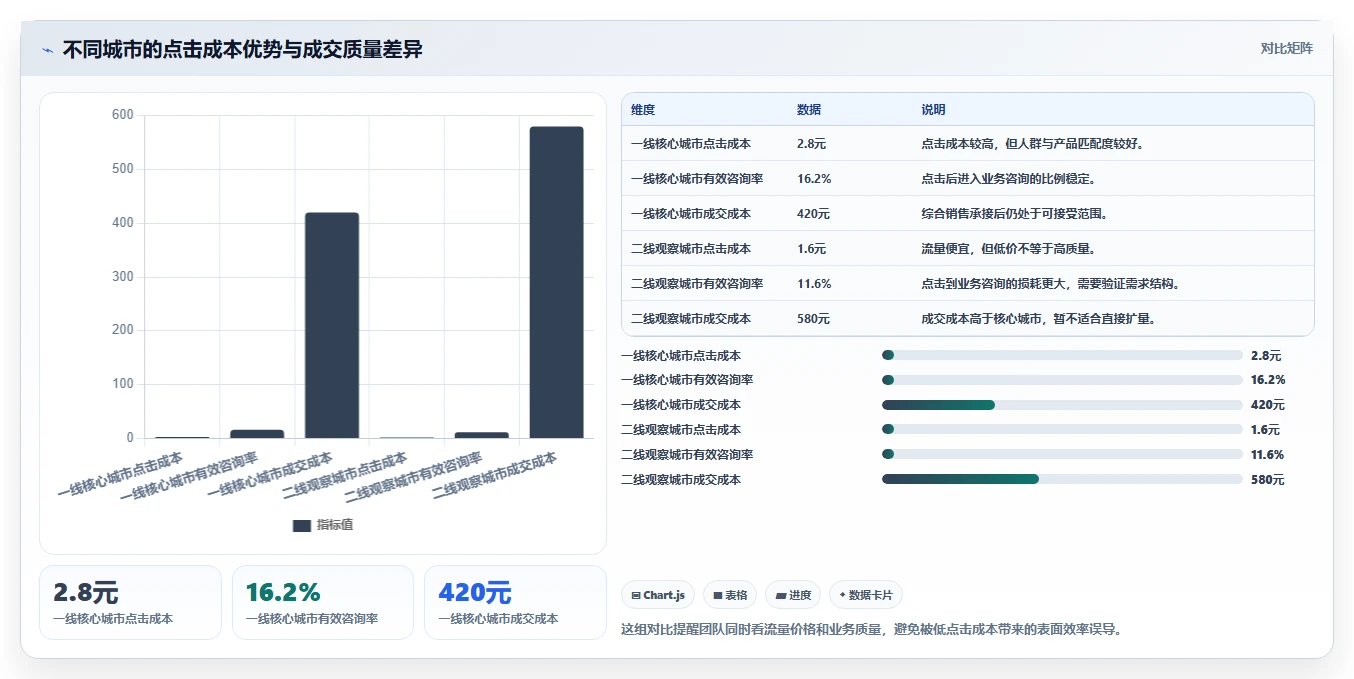Screen dimensions: 1354x679
Task: Click the 16.2% data card
Action: 323,602
